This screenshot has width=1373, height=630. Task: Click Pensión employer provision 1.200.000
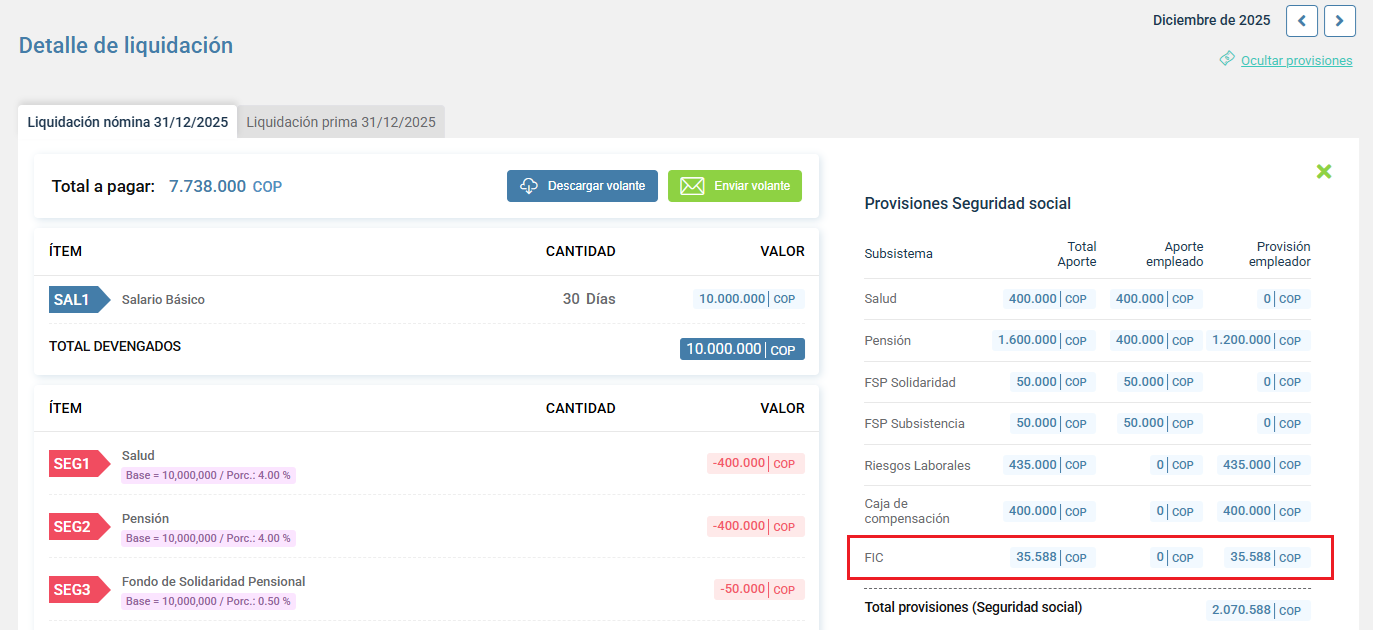click(1257, 341)
